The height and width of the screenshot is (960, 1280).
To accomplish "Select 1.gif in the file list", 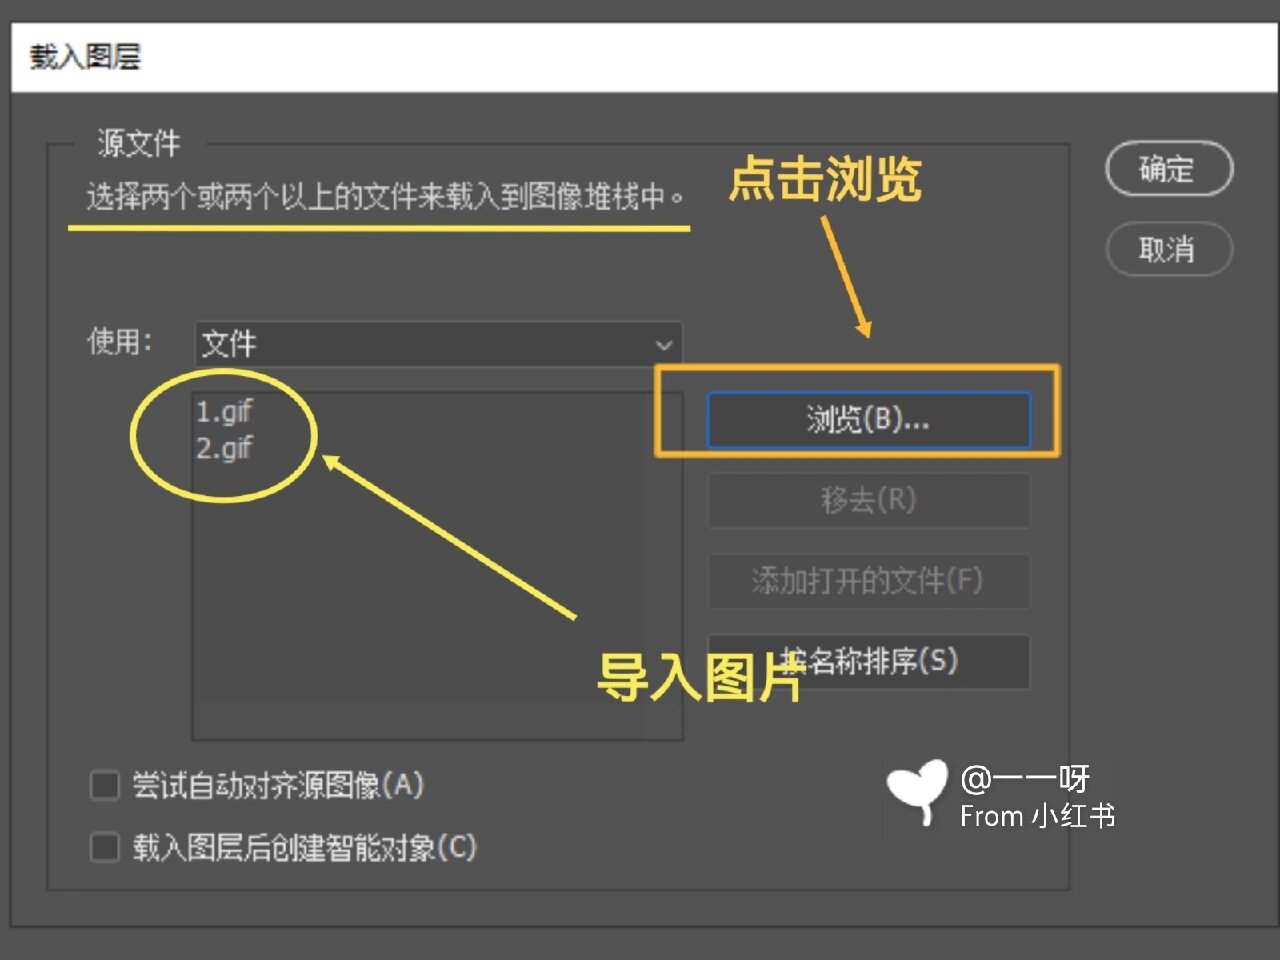I will 224,411.
